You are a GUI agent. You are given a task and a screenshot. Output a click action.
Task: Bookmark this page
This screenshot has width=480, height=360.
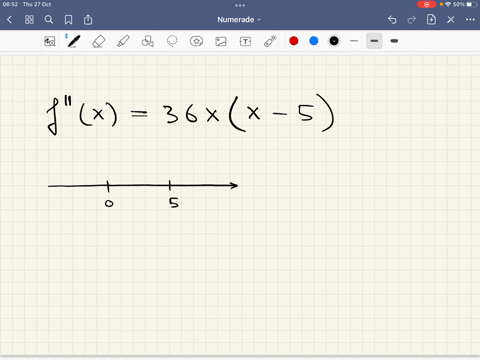(x=68, y=20)
